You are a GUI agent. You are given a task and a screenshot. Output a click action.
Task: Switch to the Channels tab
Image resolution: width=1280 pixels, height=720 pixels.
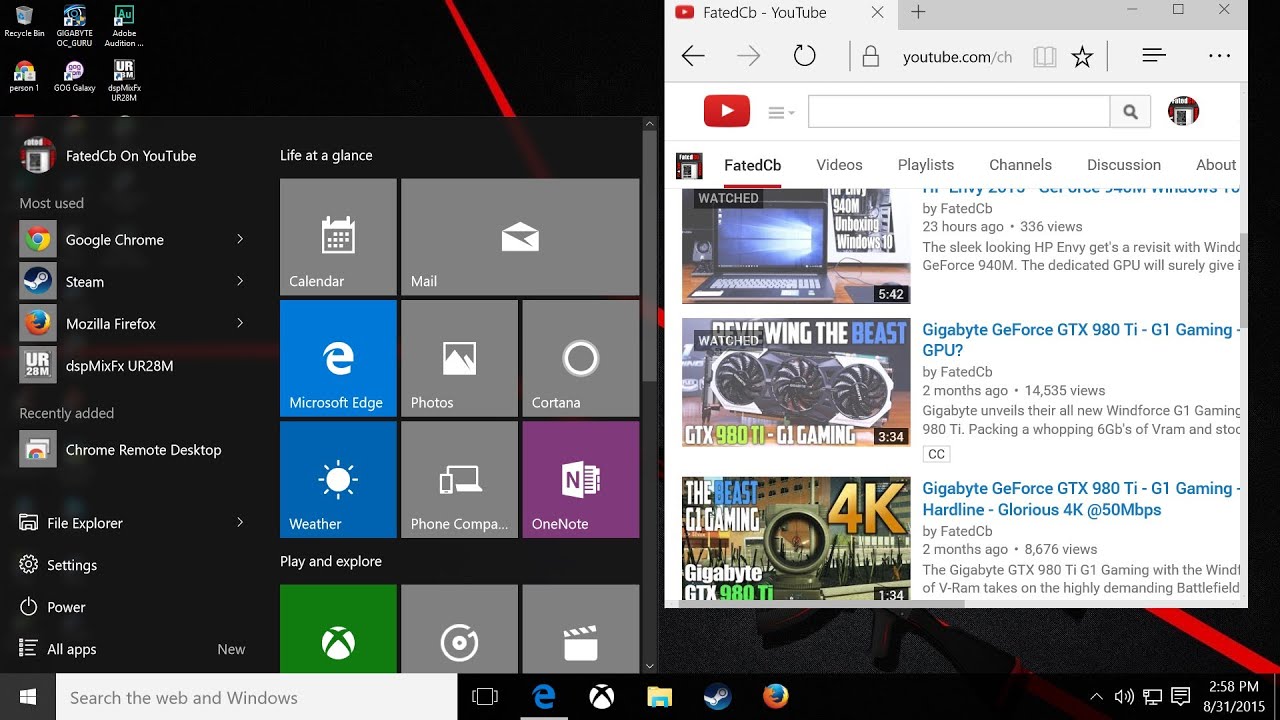pyautogui.click(x=1020, y=165)
